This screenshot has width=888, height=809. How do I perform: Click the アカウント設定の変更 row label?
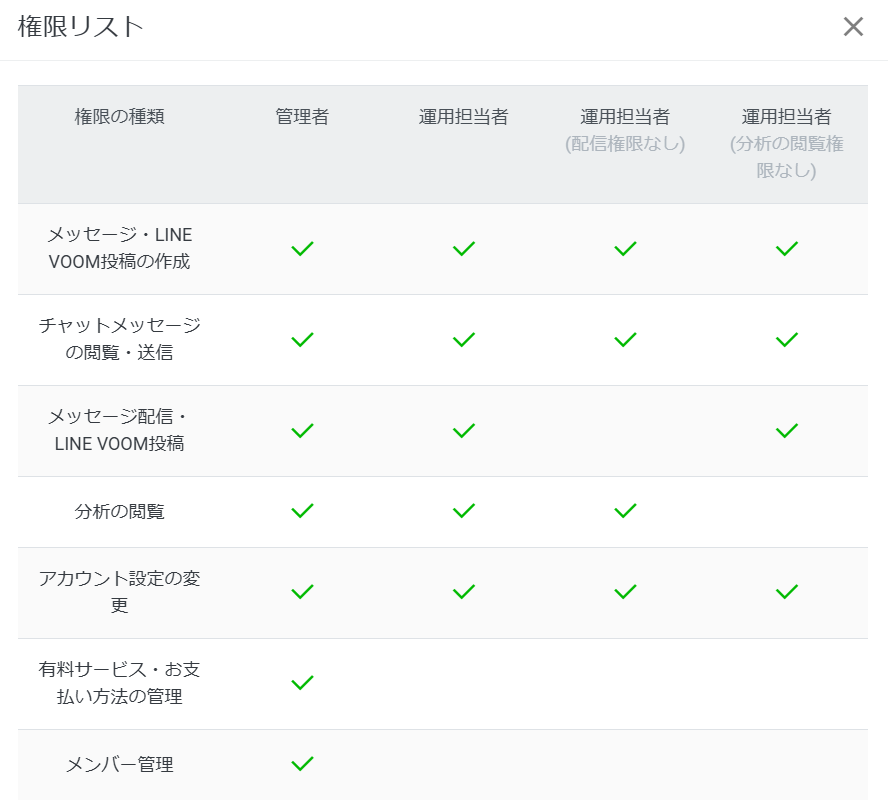pos(120,592)
